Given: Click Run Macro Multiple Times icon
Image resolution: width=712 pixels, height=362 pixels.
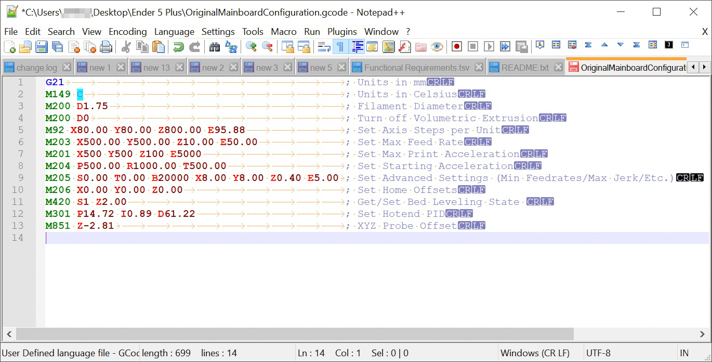Looking at the screenshot, I should [x=505, y=46].
